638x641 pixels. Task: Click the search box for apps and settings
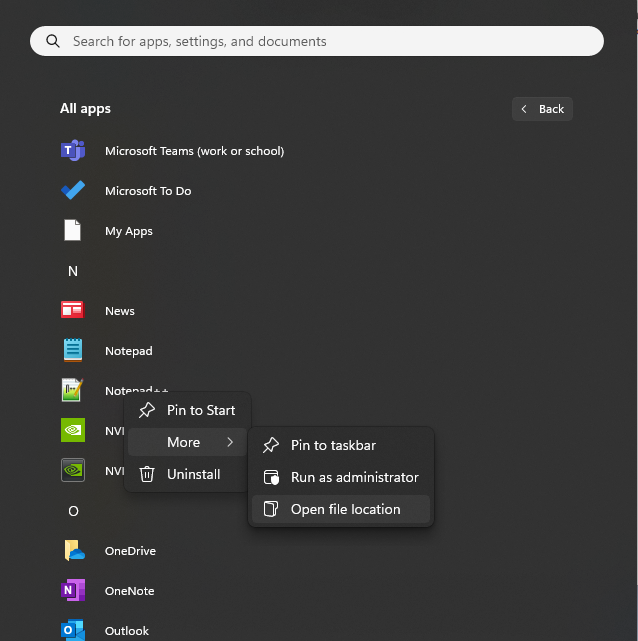317,41
